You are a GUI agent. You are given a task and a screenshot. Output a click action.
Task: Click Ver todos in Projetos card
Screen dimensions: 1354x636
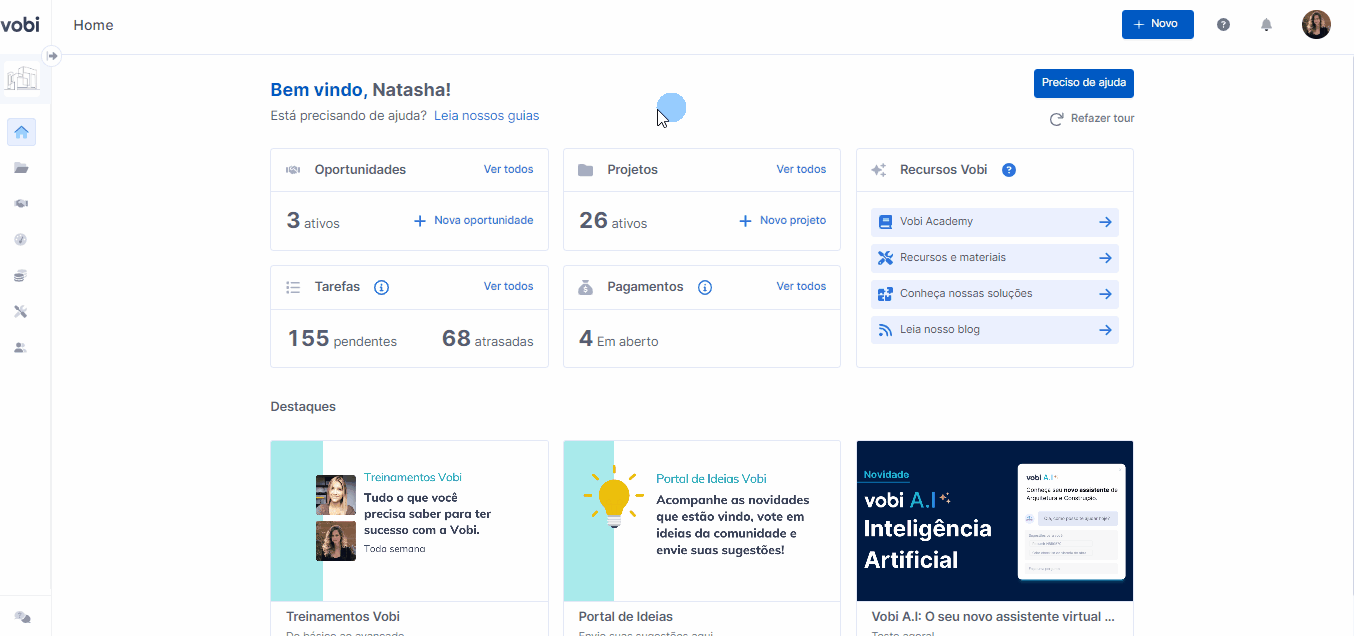pos(801,170)
